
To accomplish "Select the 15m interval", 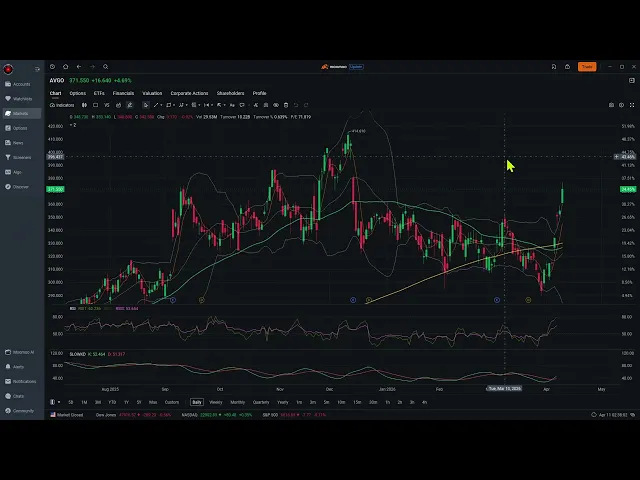I will pos(357,402).
